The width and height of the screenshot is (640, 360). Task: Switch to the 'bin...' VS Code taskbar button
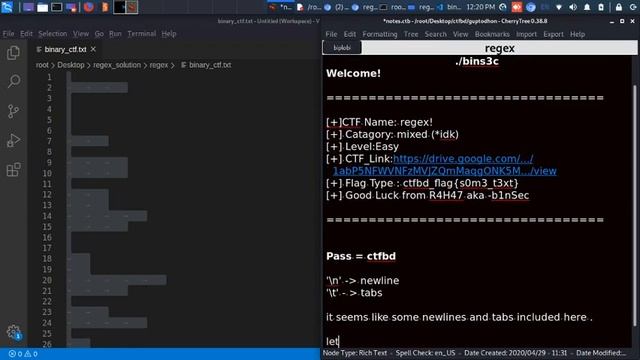[449, 7]
